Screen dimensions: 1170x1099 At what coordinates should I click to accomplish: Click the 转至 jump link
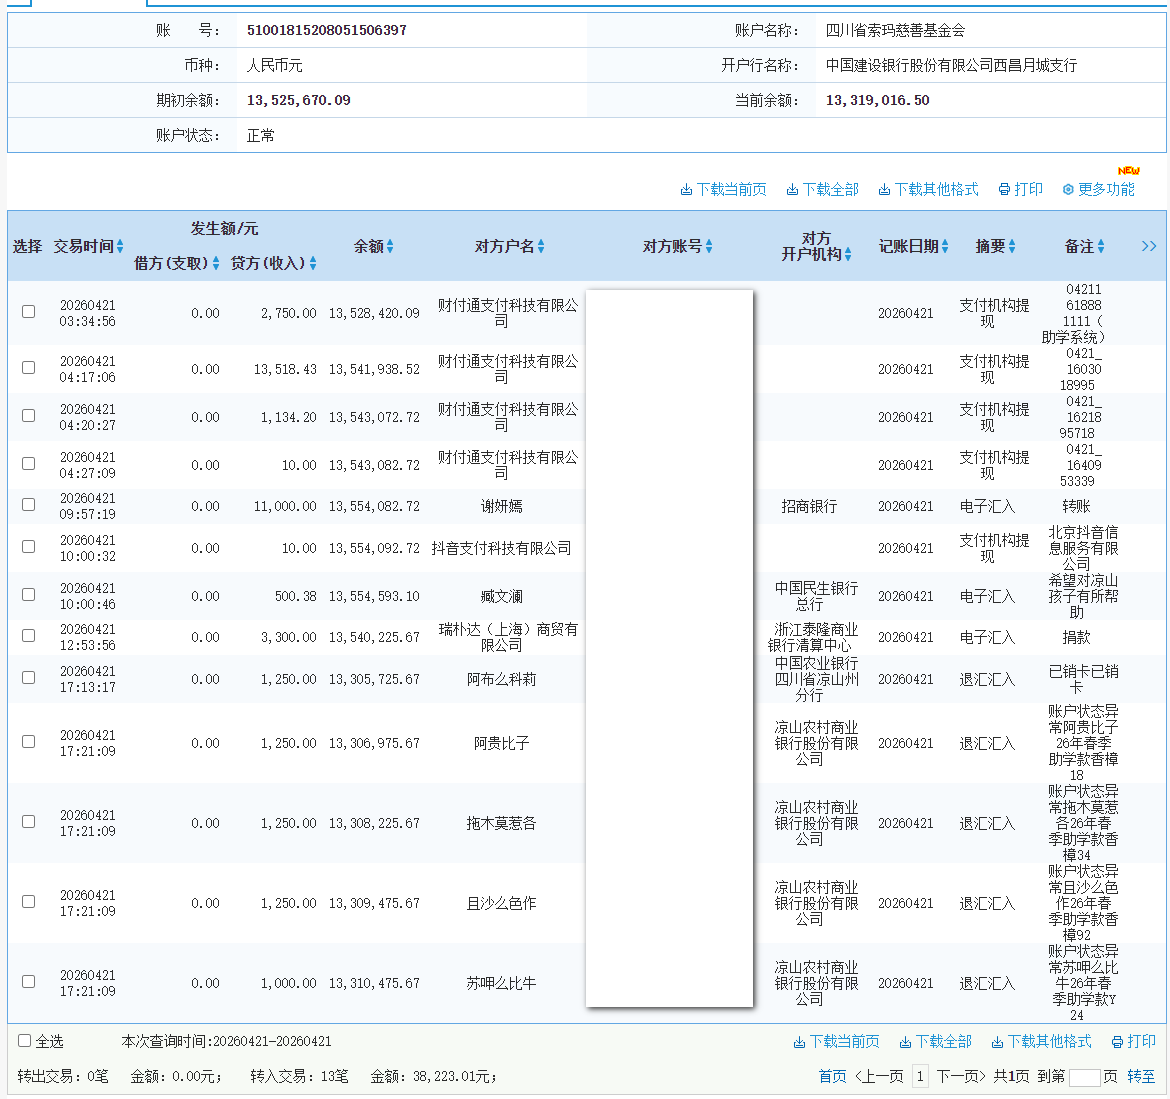tap(1141, 1077)
